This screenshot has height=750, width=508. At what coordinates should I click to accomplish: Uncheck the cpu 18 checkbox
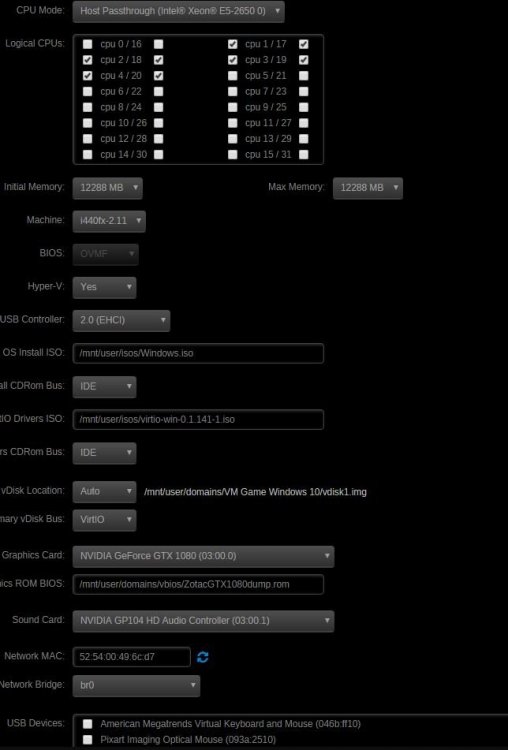coord(158,60)
